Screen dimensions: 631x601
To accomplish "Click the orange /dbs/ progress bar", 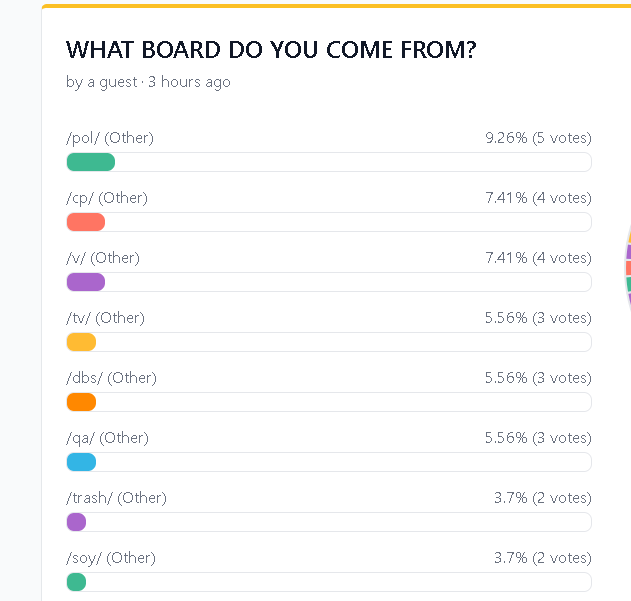I will coord(81,402).
